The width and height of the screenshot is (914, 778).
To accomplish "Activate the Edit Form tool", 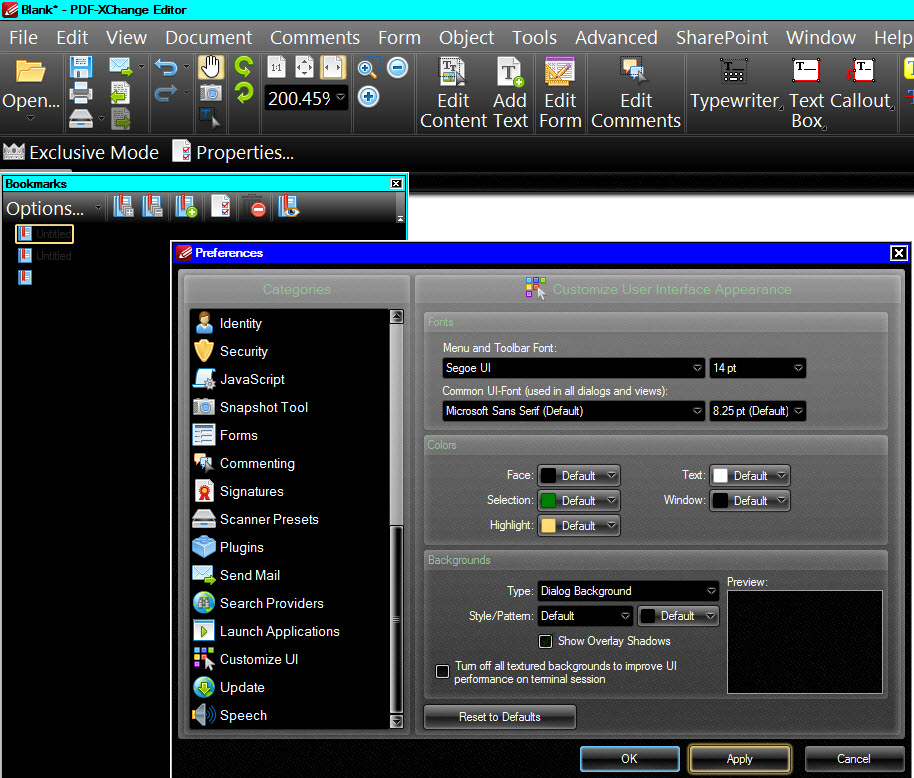I will [560, 94].
